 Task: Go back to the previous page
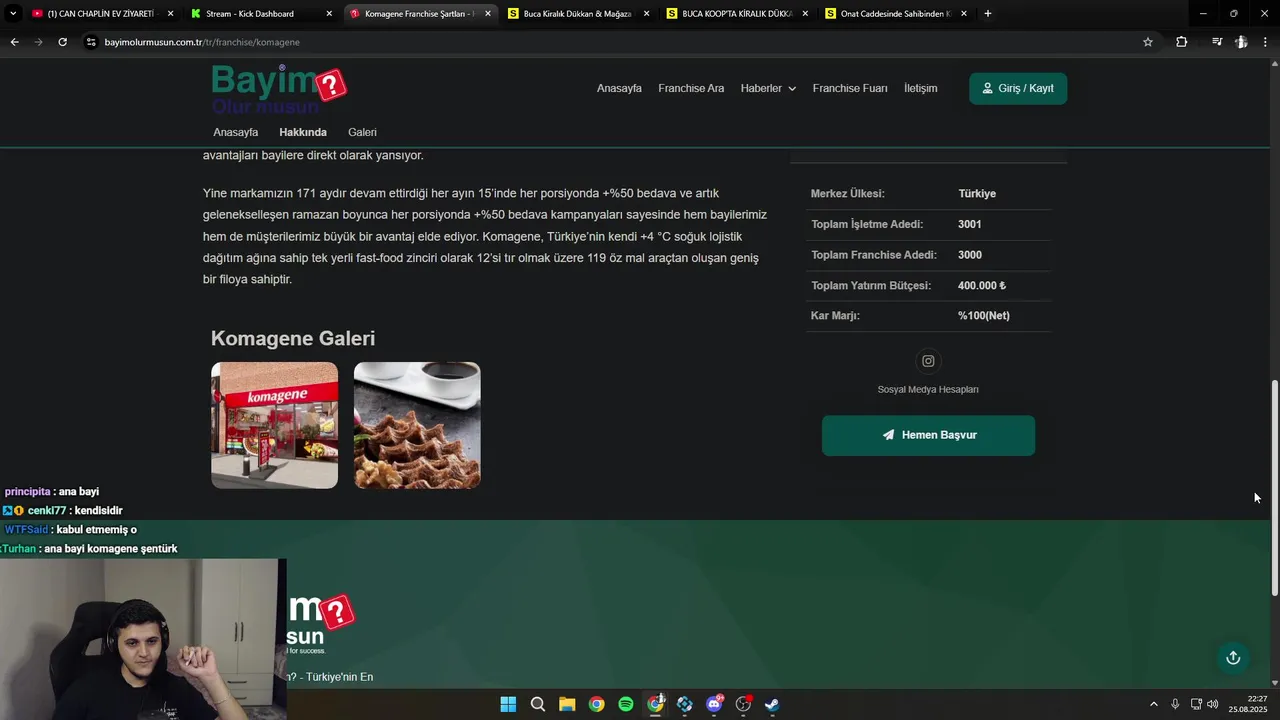click(x=14, y=42)
